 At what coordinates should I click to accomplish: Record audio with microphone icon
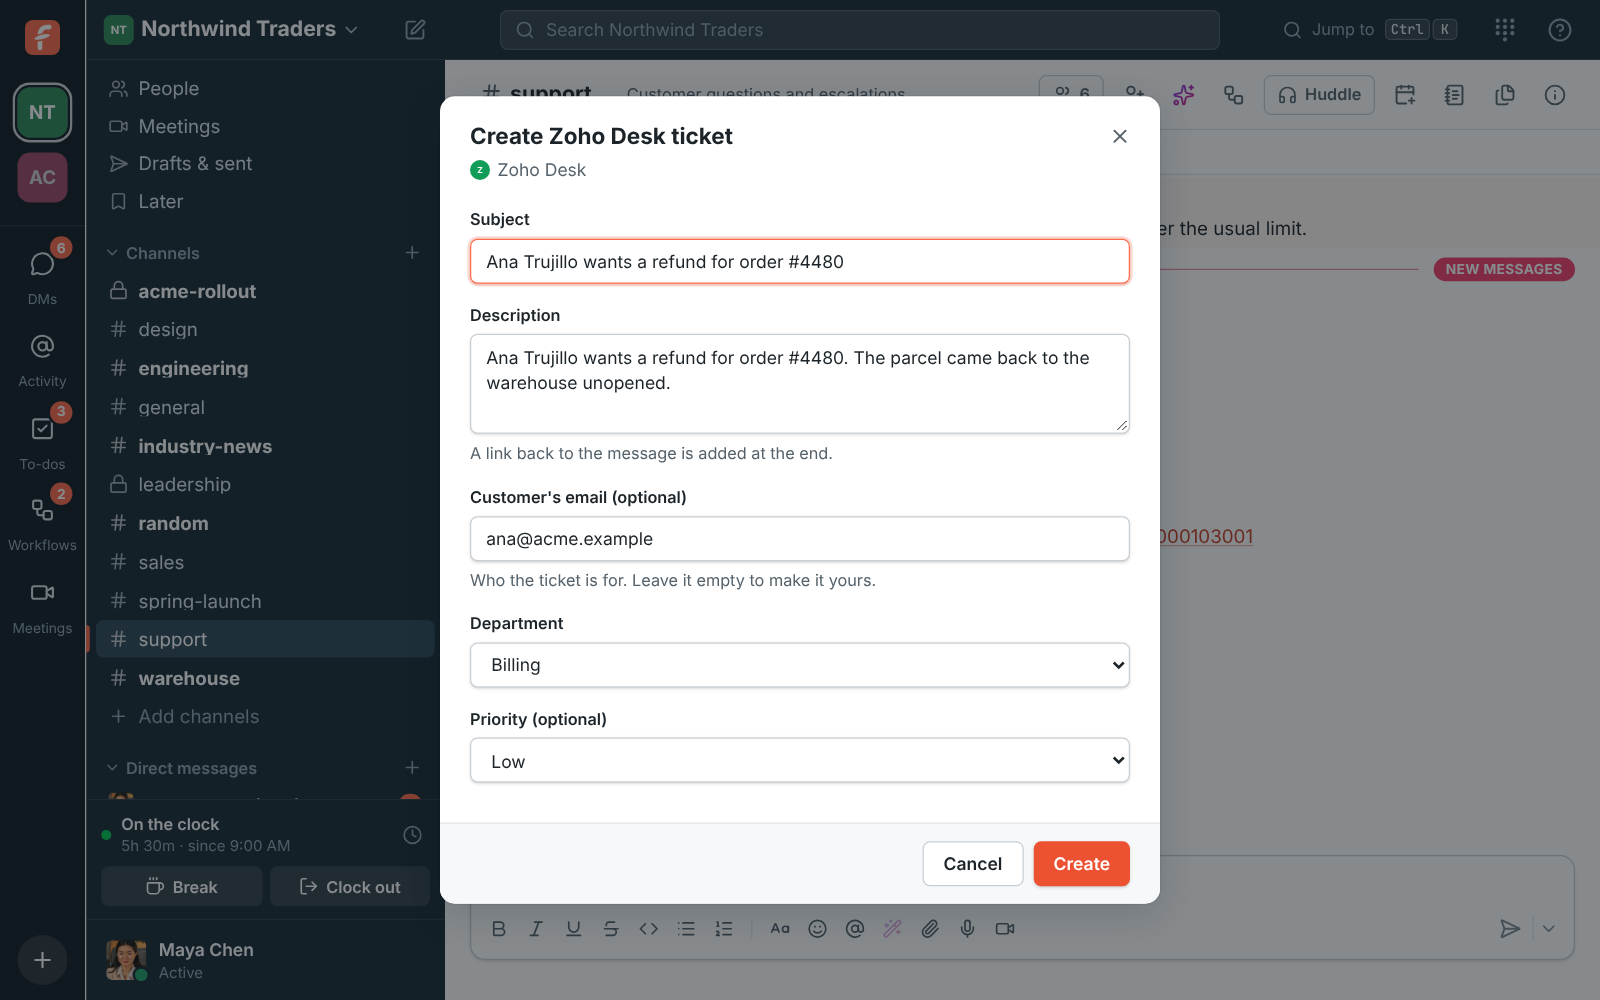967,929
